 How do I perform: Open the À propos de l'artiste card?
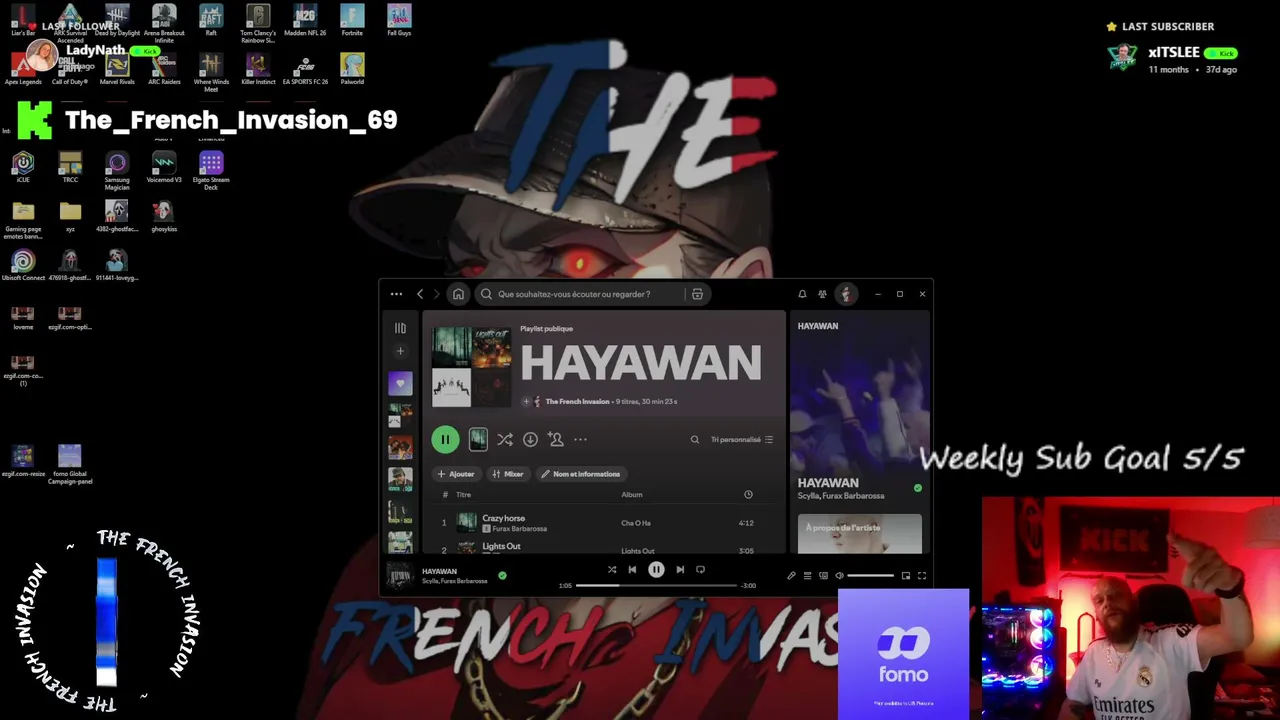coord(859,534)
